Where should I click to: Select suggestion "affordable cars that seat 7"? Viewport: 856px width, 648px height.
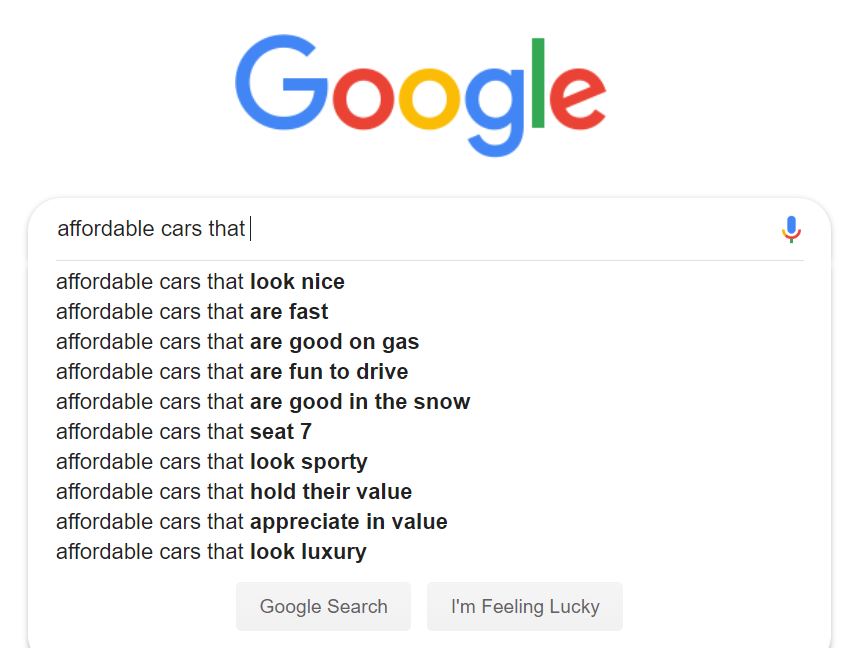(x=184, y=432)
